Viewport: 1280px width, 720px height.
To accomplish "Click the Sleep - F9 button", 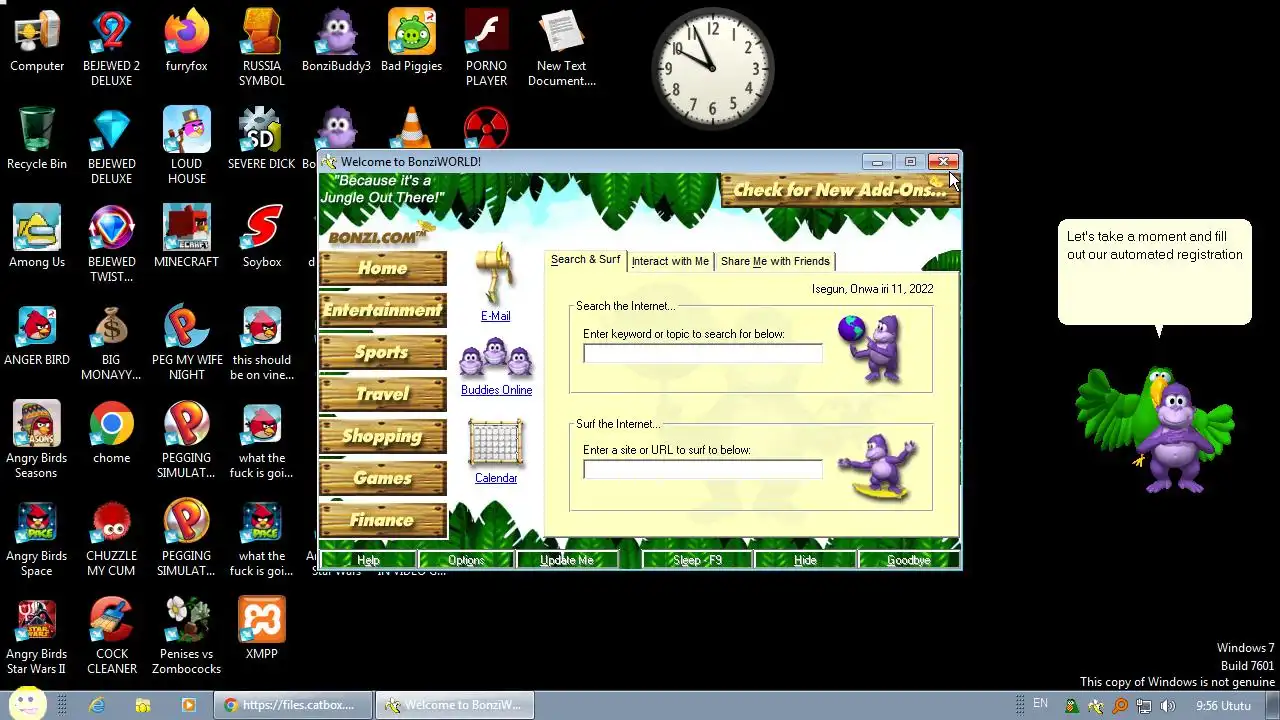I will [697, 560].
